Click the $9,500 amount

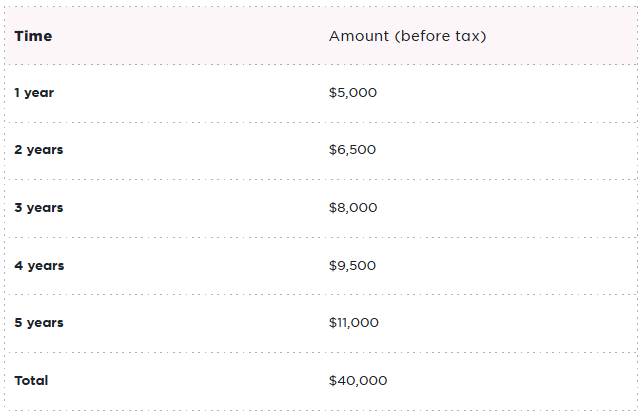(352, 266)
